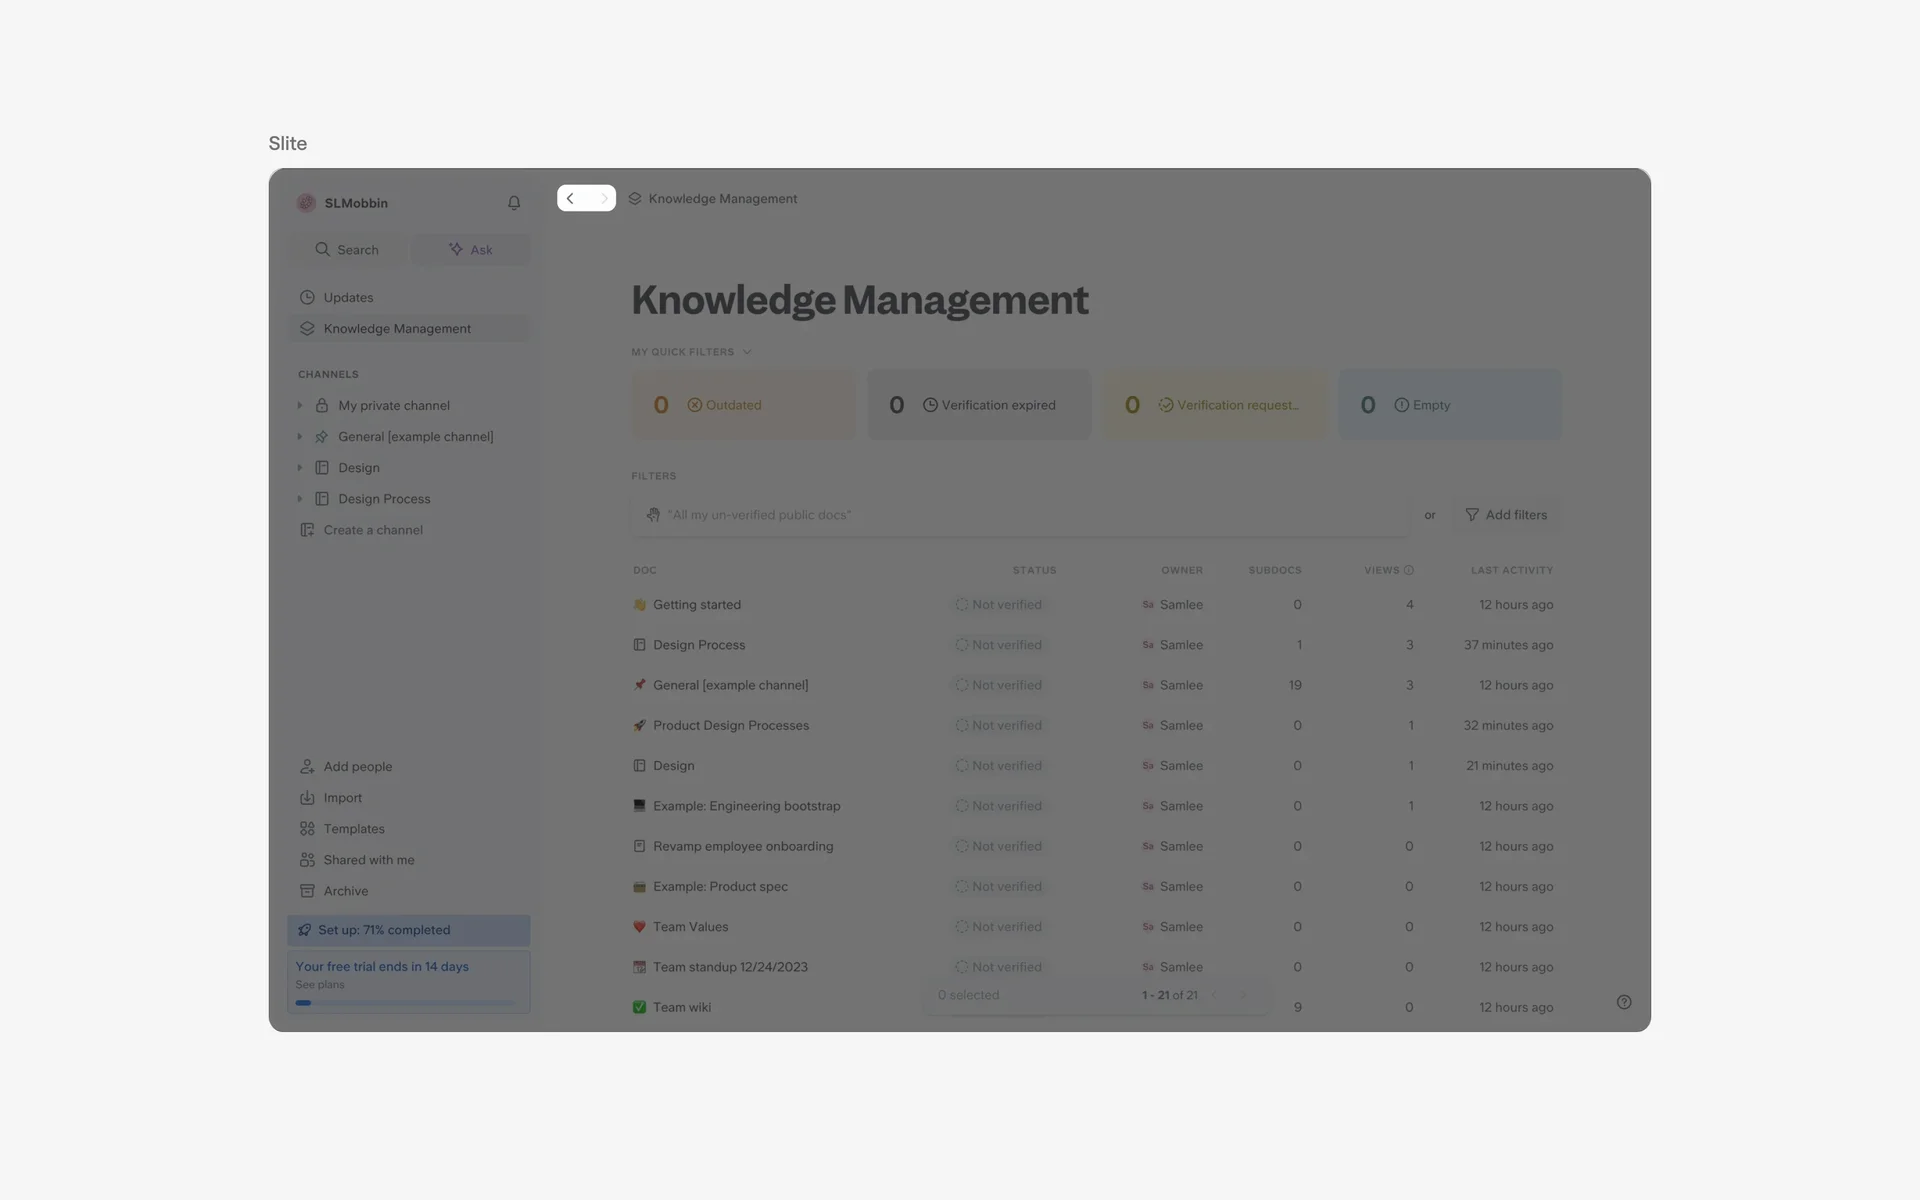Click the pin icon next to General example channel
The width and height of the screenshot is (1920, 1200).
321,437
